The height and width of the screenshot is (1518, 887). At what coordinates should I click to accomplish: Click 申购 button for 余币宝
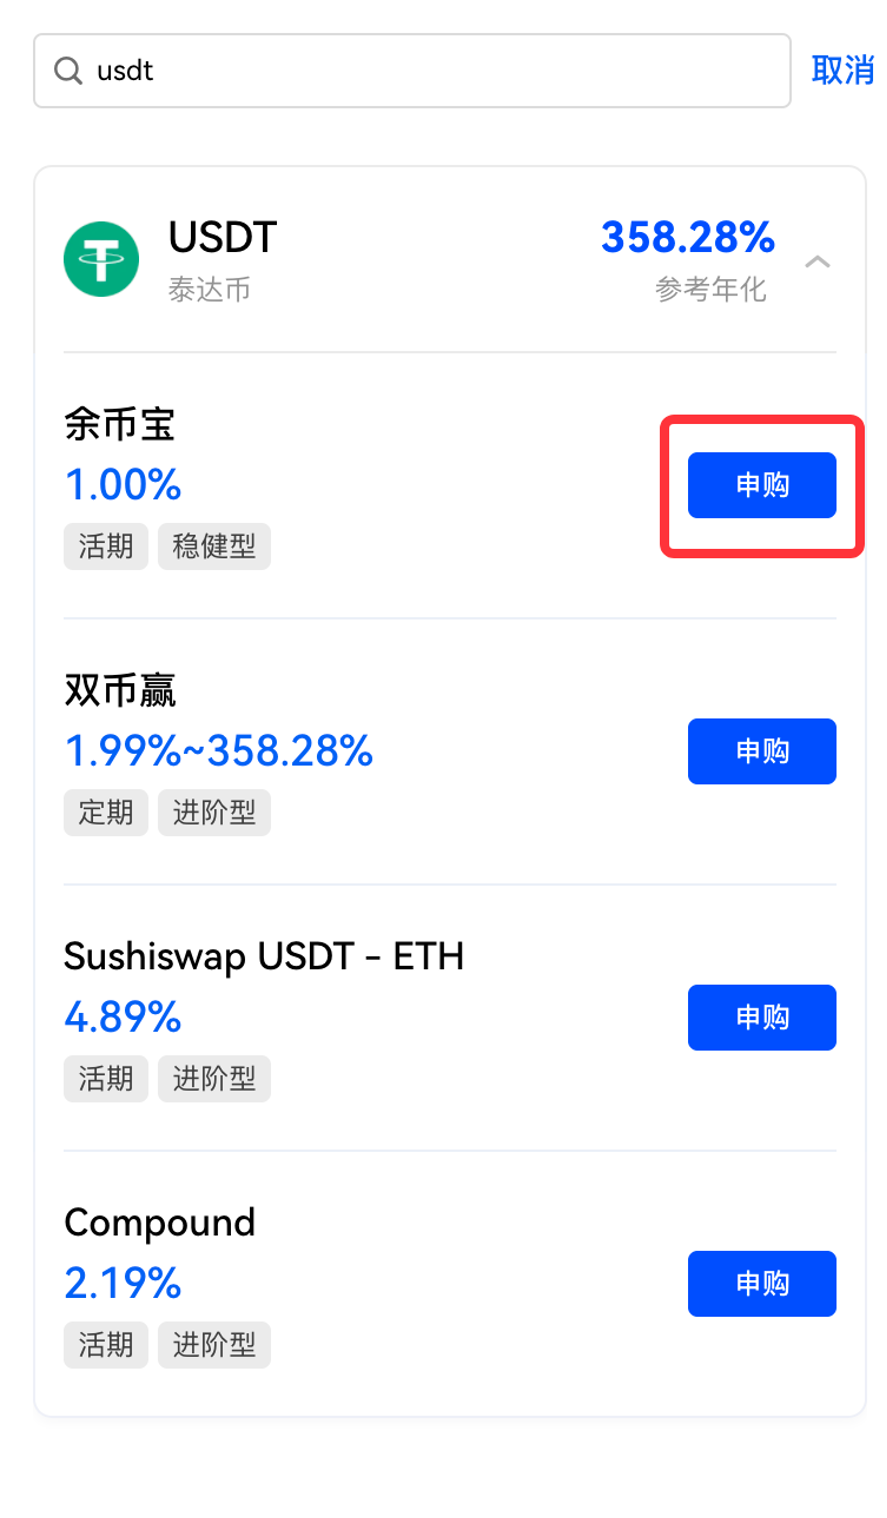[762, 485]
